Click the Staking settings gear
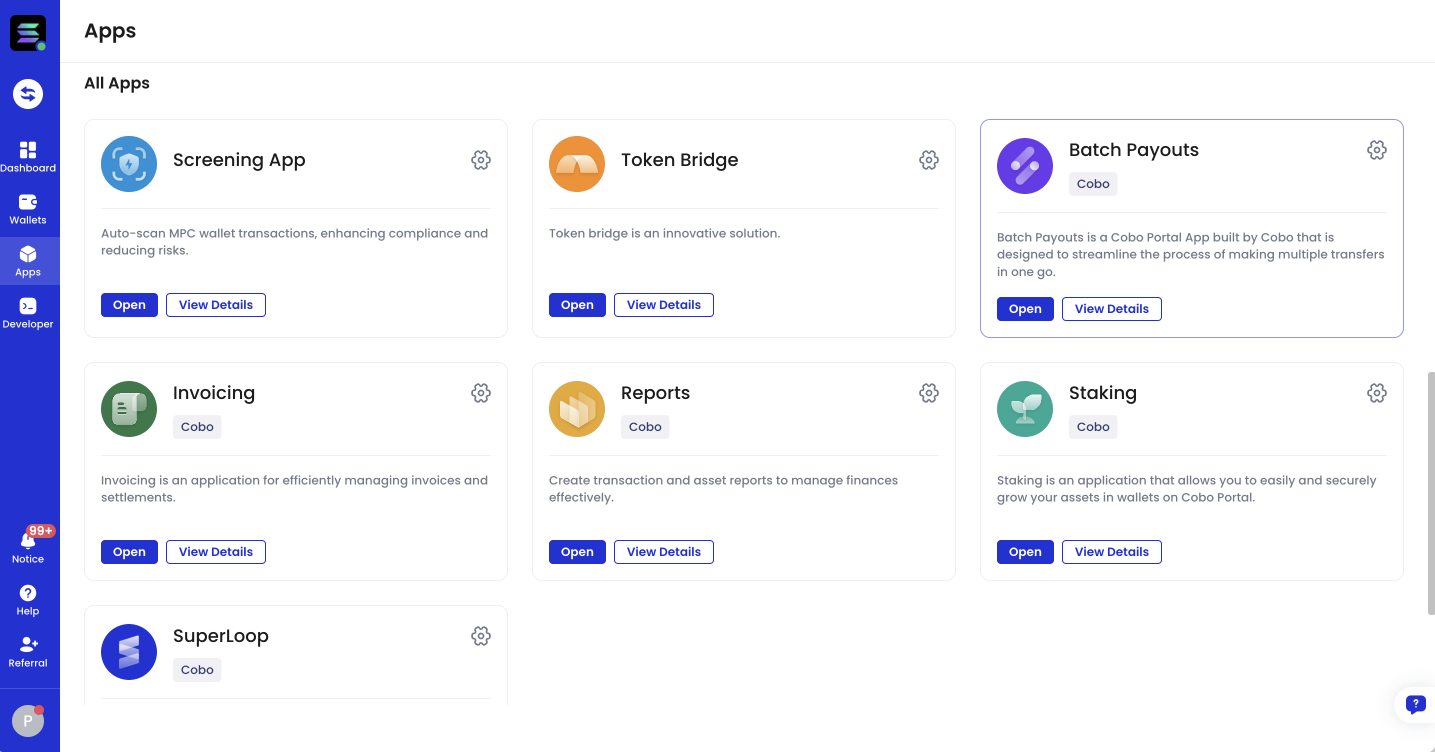This screenshot has width=1435, height=752. [1377, 393]
